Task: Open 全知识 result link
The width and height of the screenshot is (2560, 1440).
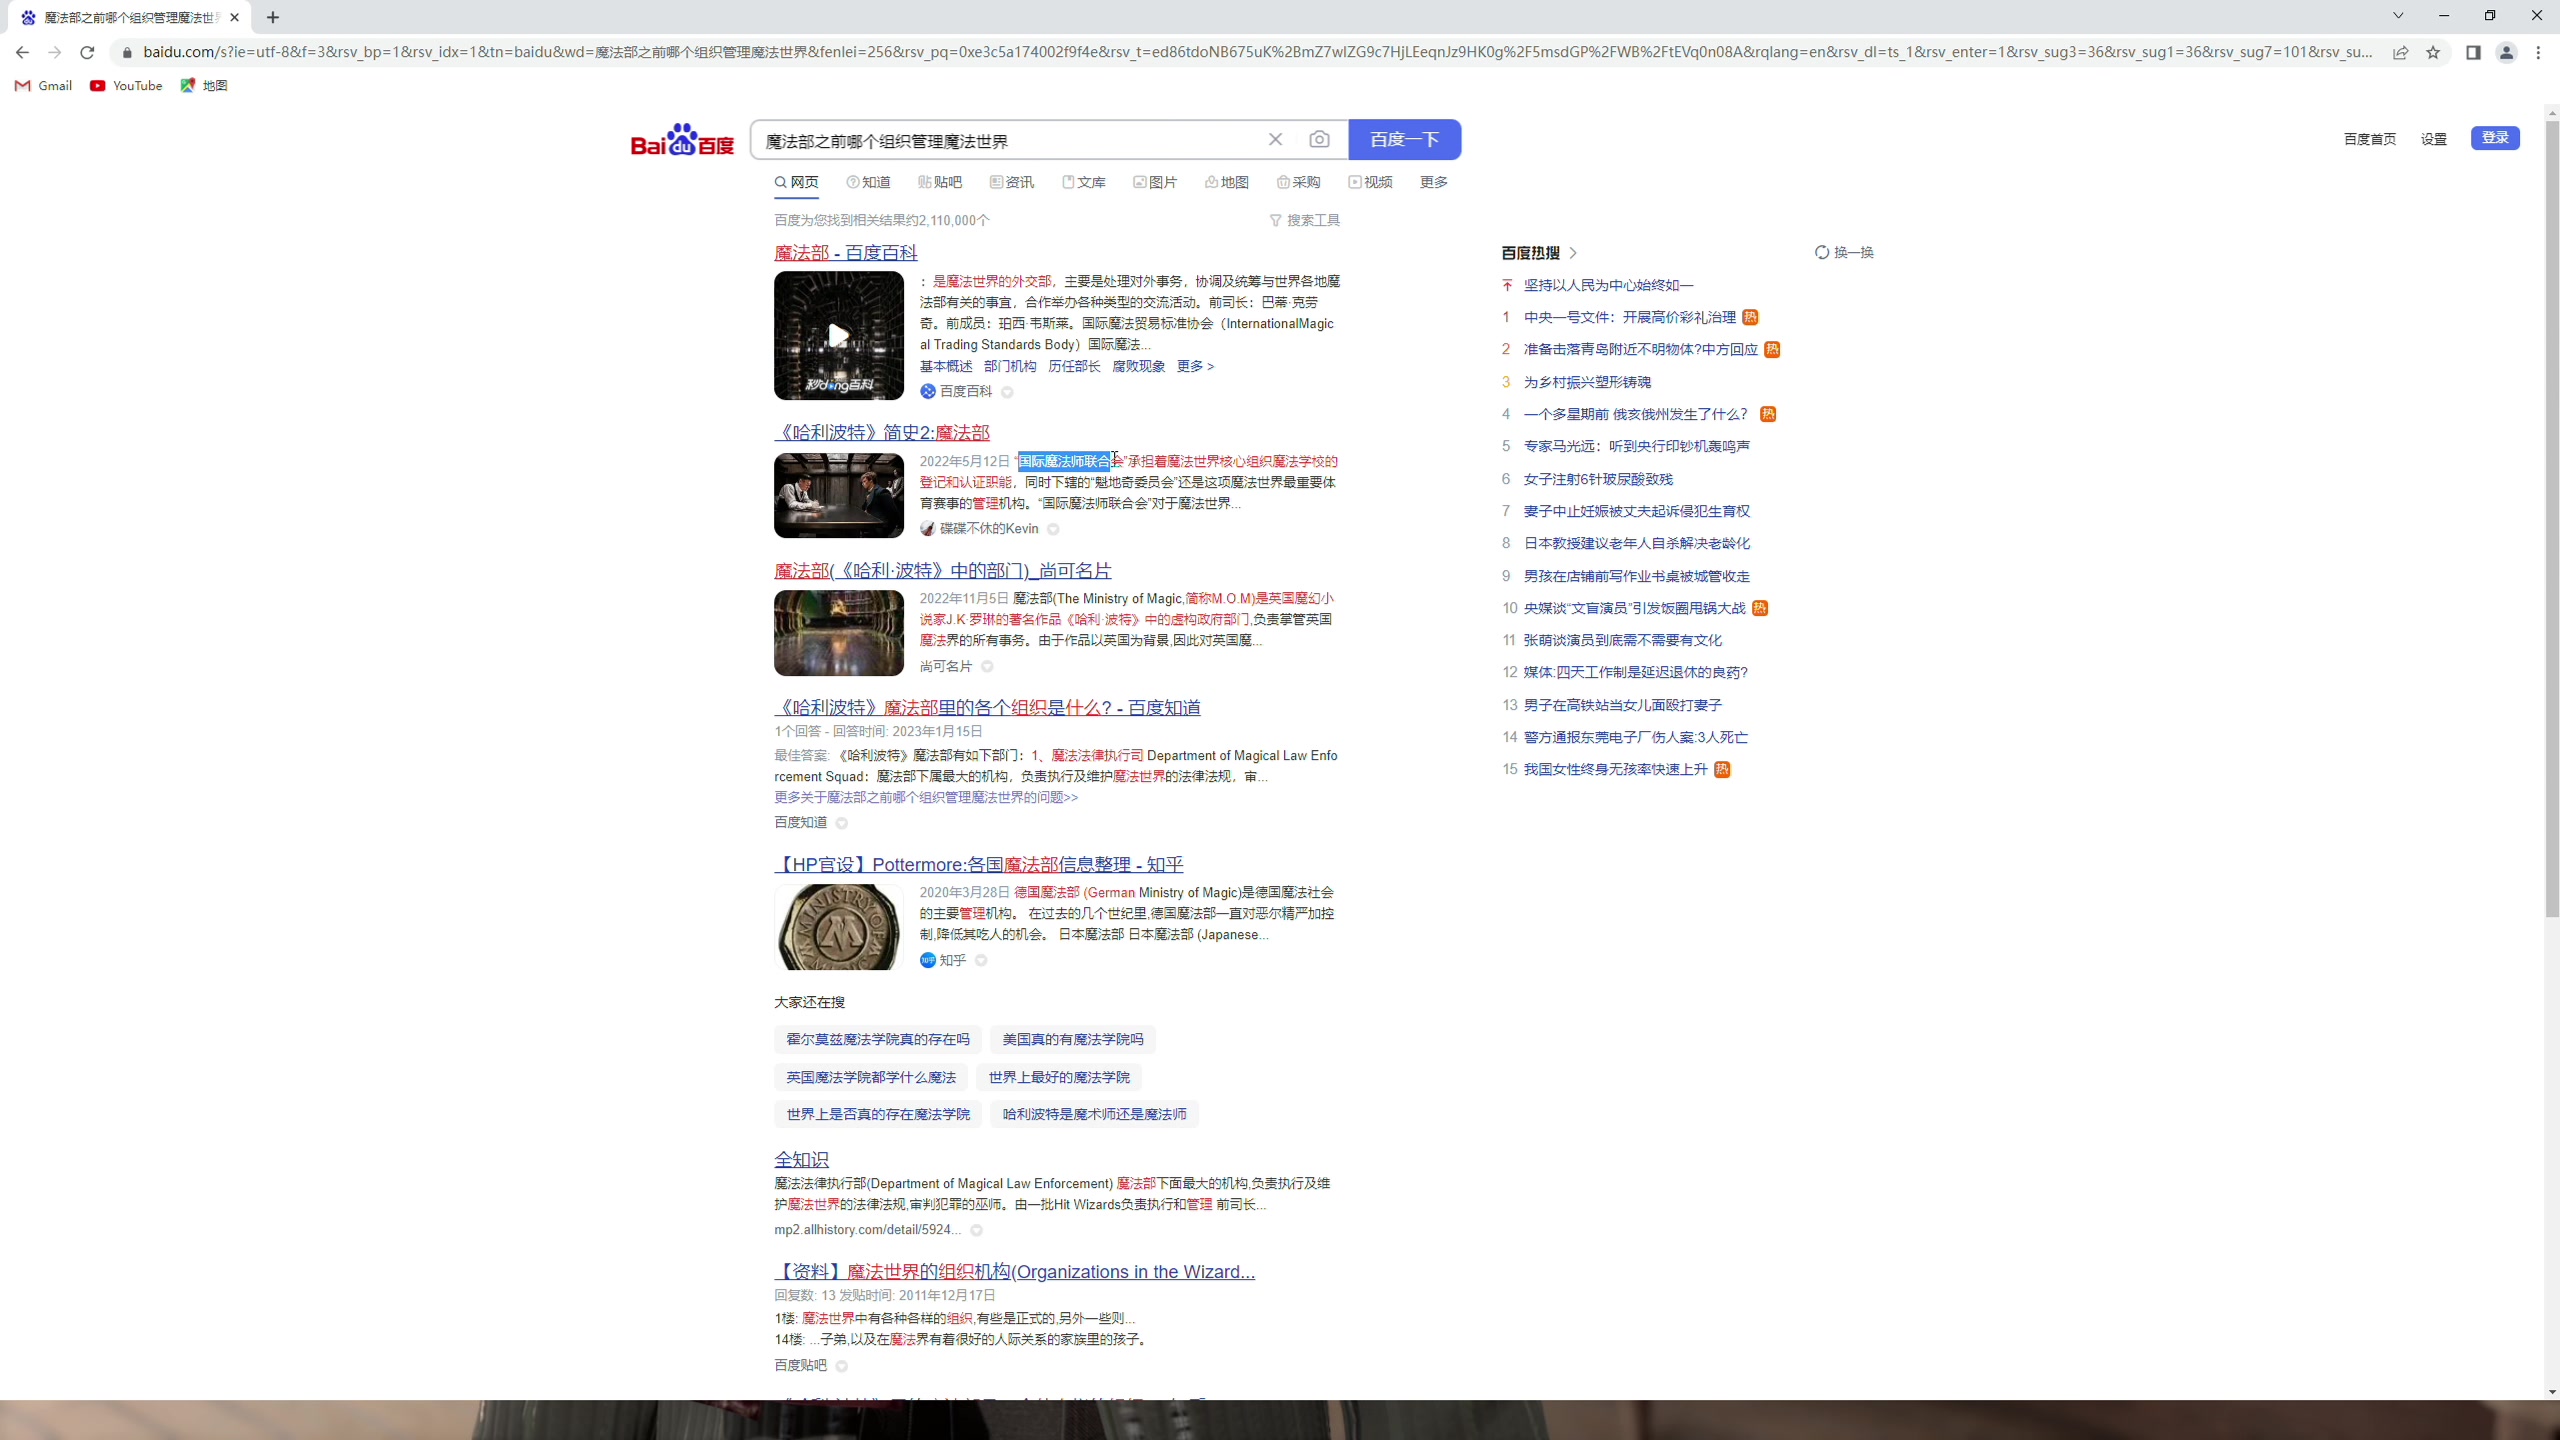Action: click(x=801, y=1160)
